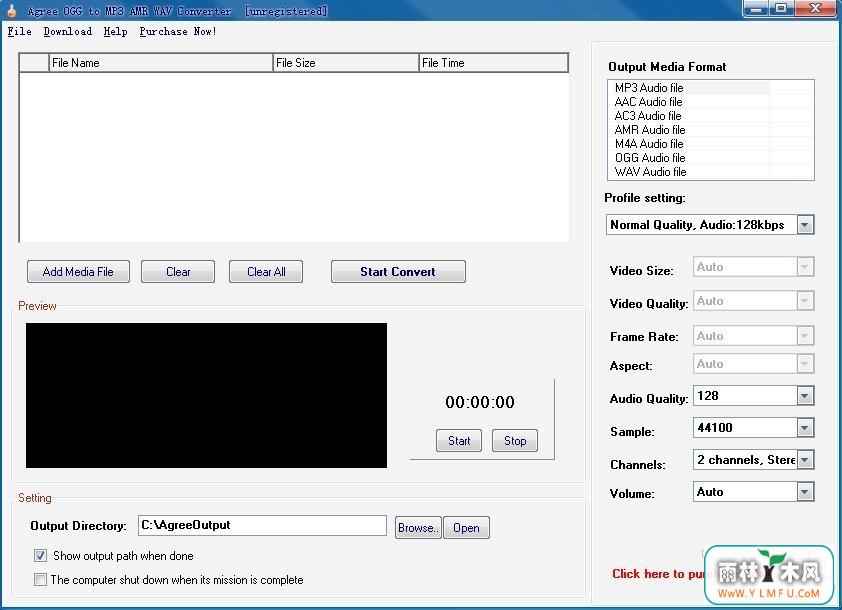Close the converter window
Viewport: 842px width, 610px height.
pos(815,9)
